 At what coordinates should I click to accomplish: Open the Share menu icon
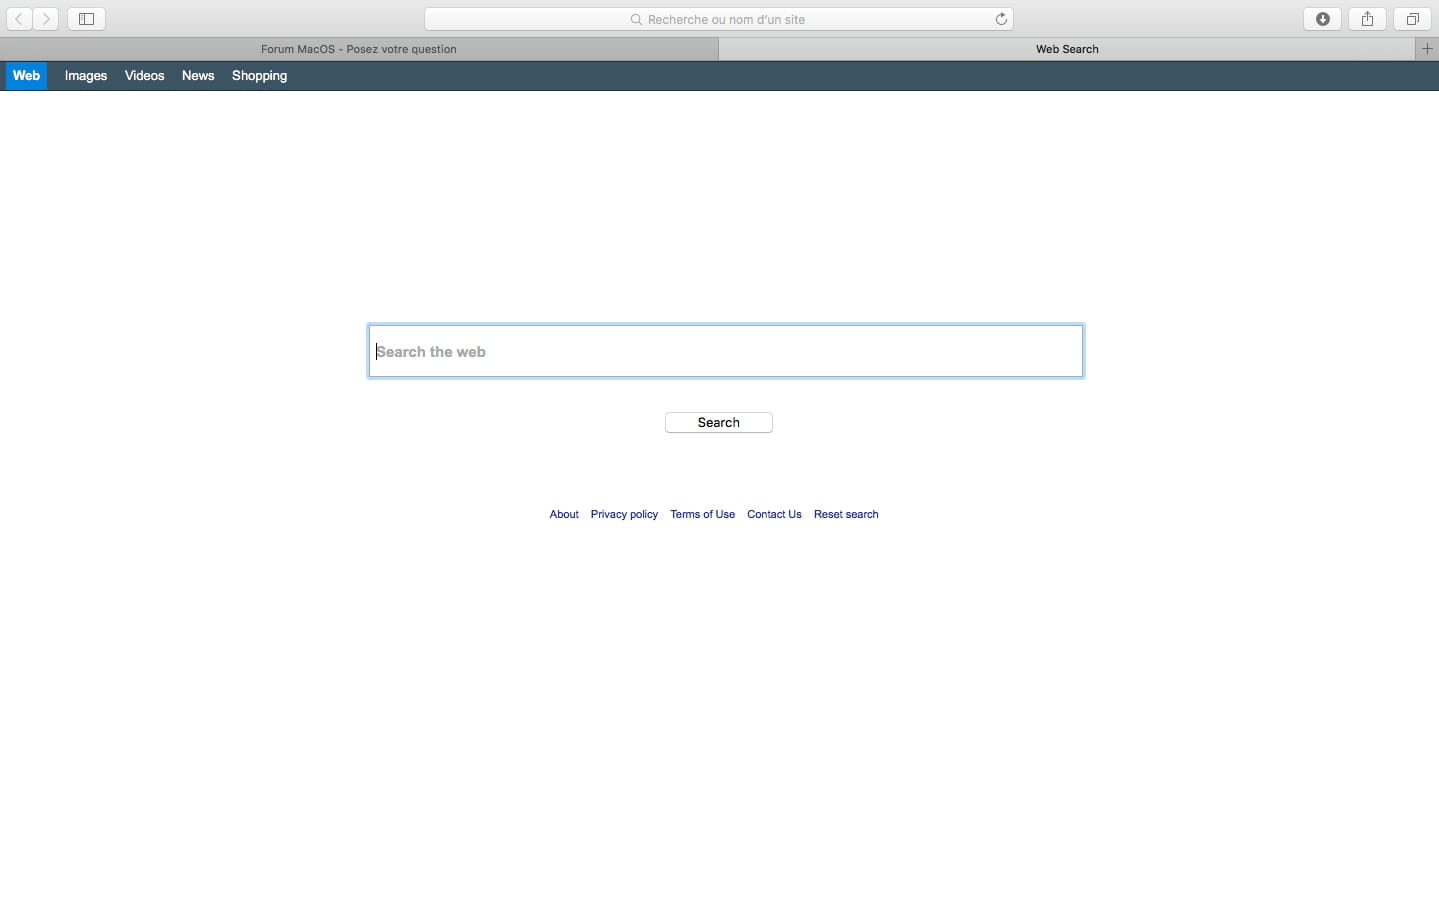click(1367, 19)
